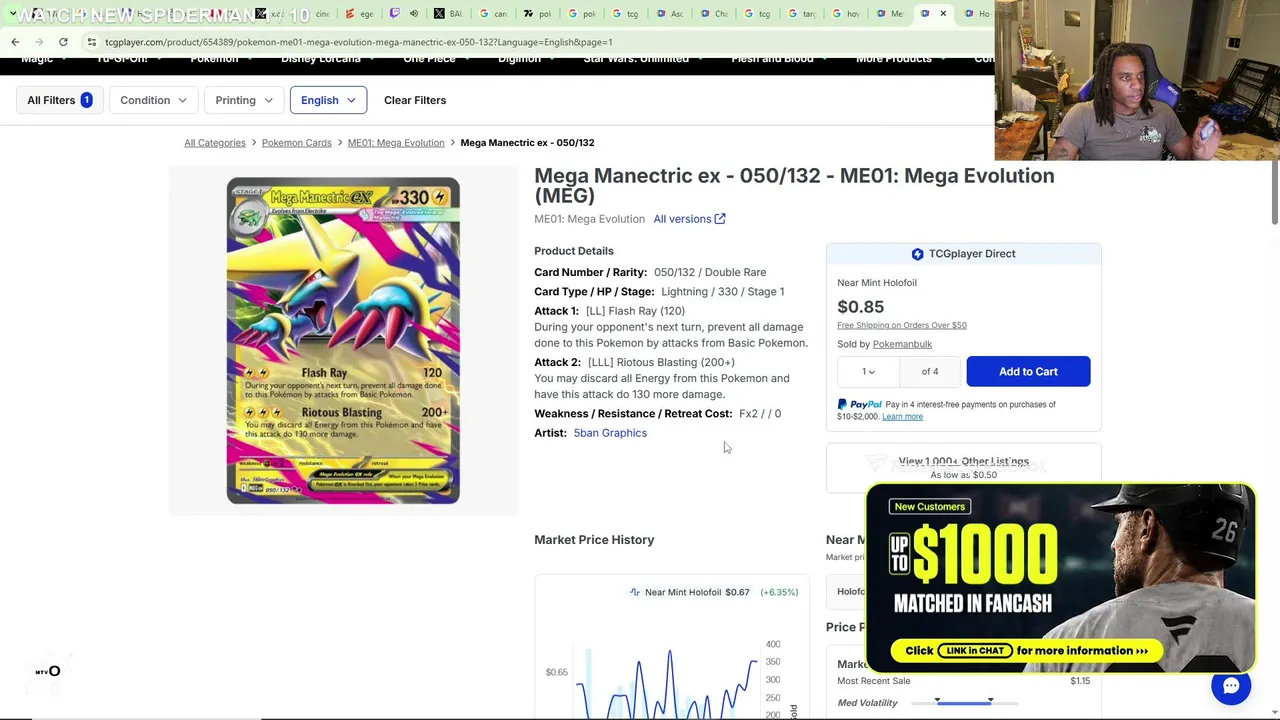Image resolution: width=1280 pixels, height=720 pixels.
Task: Open the Yu-Gi-Oh! nav menu
Action: [127, 59]
